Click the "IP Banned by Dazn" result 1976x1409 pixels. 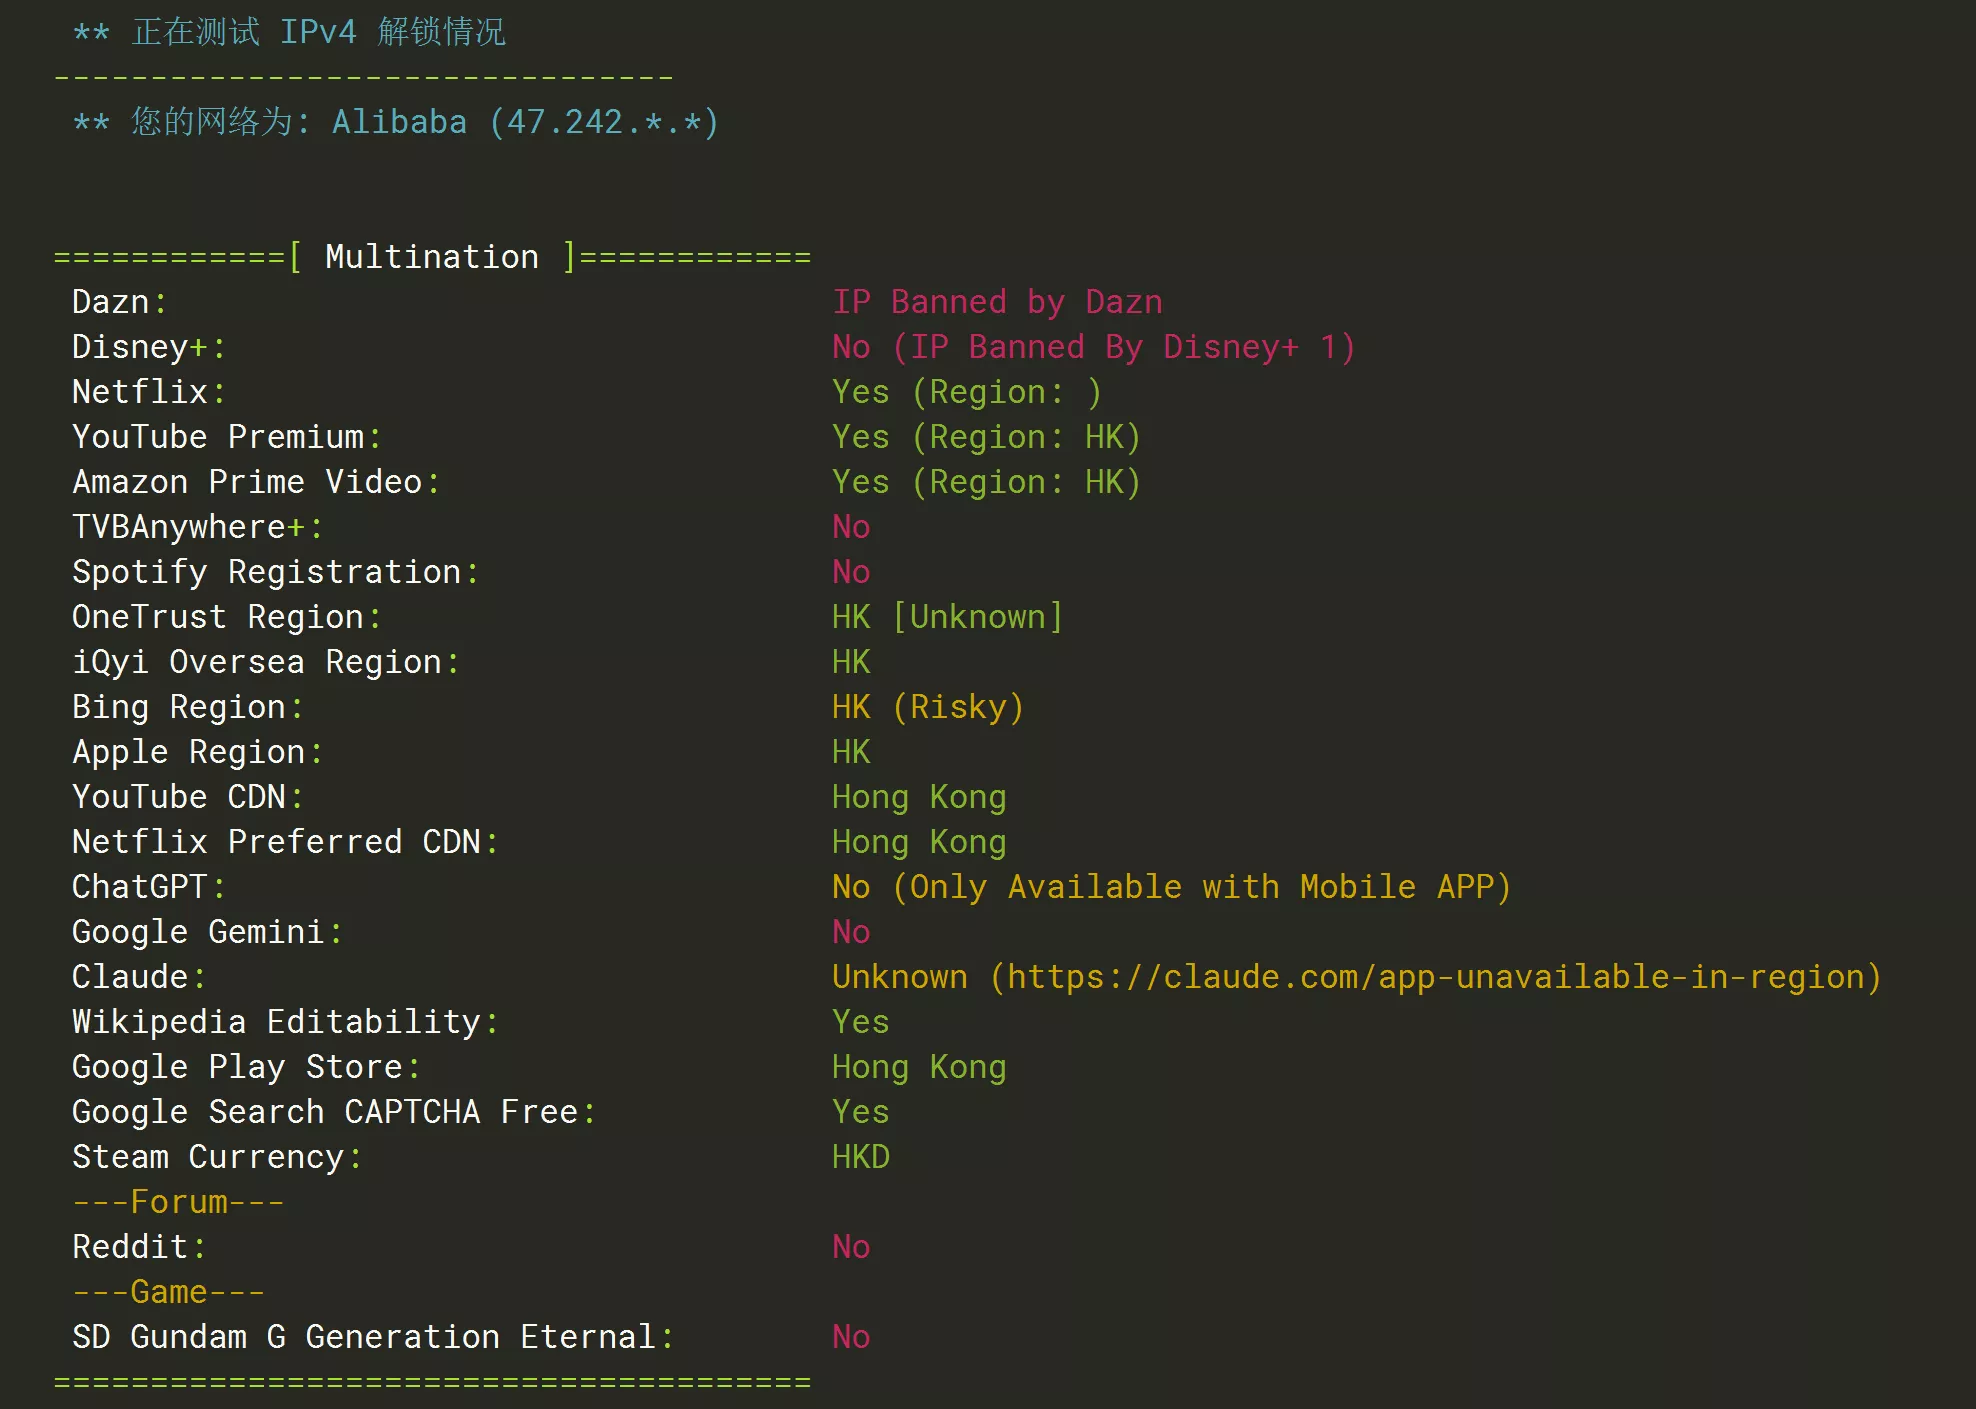coord(997,302)
